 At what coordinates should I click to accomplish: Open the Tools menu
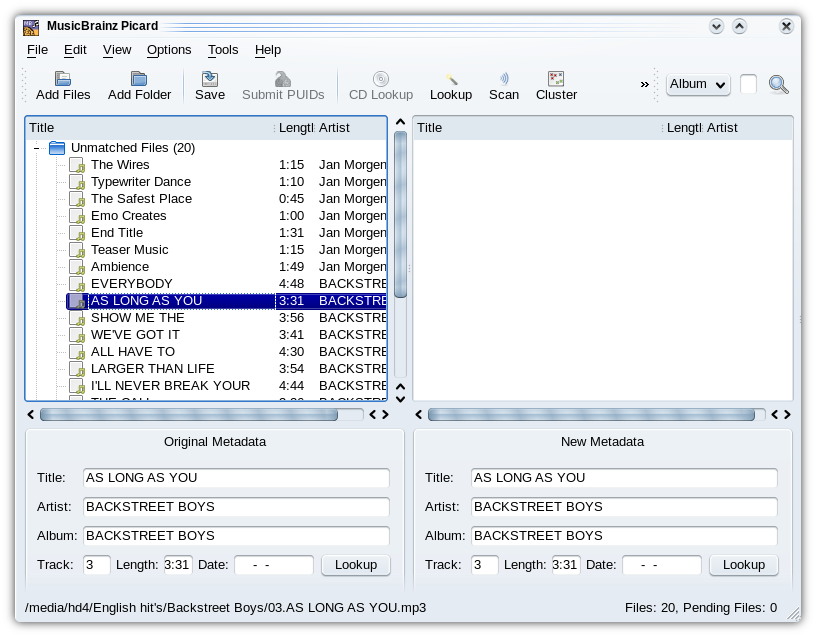[x=223, y=50]
